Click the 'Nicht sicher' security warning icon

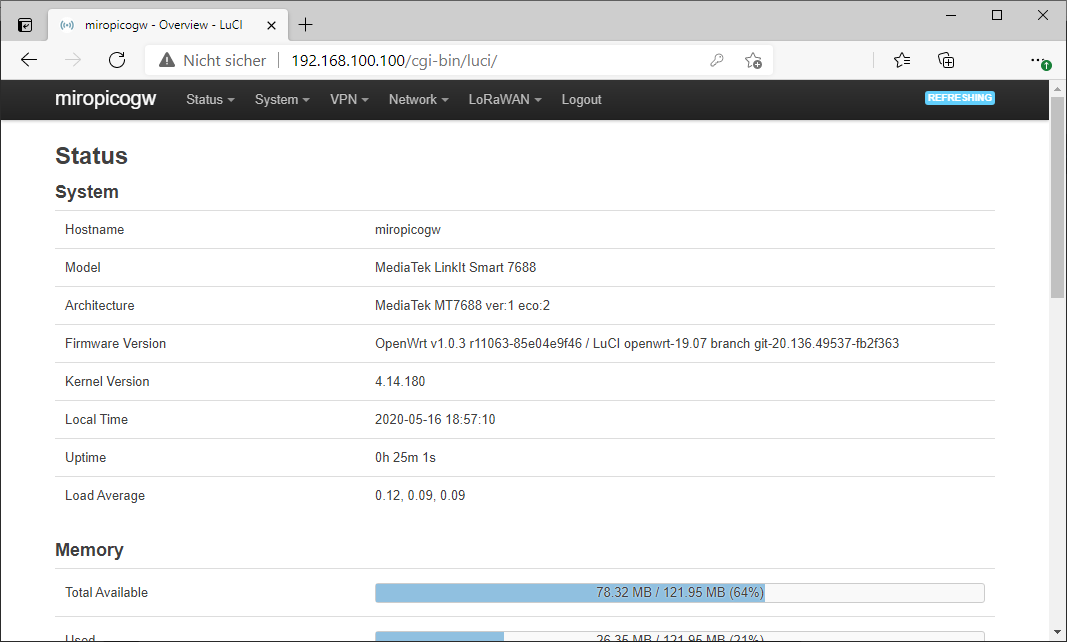167,60
